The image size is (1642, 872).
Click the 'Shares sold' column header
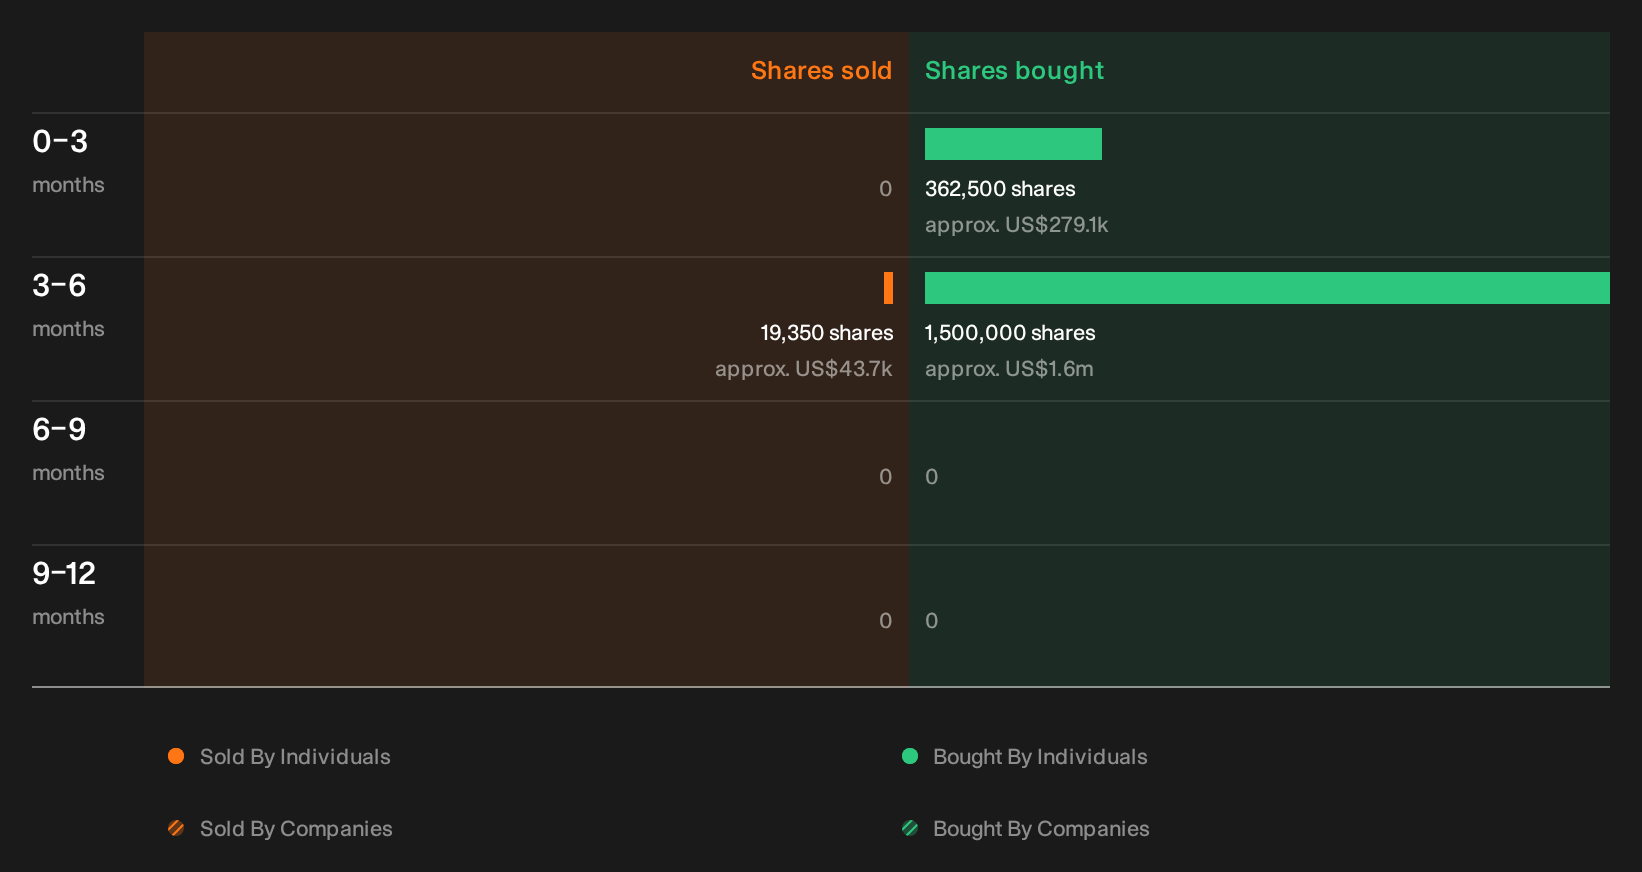tap(821, 71)
